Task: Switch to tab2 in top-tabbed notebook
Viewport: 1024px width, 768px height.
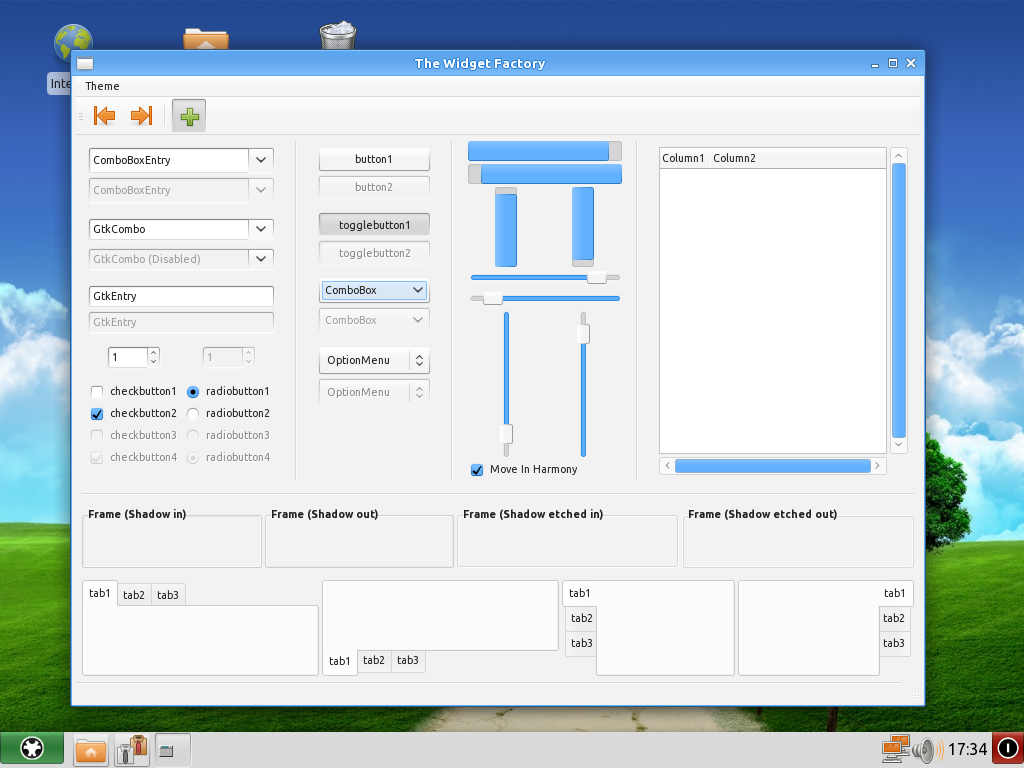Action: [x=134, y=595]
